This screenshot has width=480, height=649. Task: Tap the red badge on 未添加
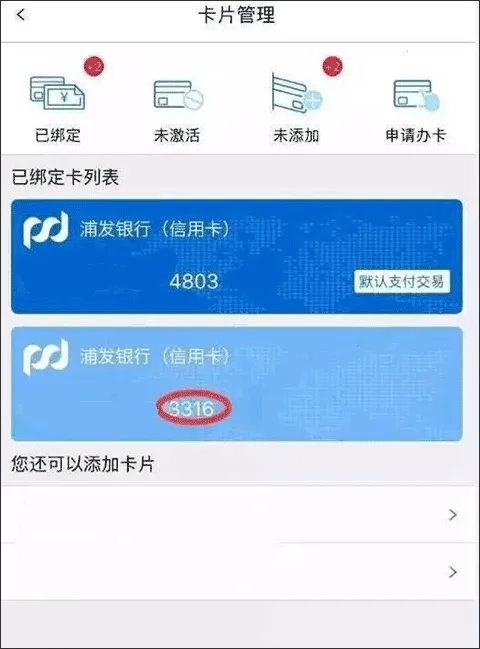pos(332,67)
